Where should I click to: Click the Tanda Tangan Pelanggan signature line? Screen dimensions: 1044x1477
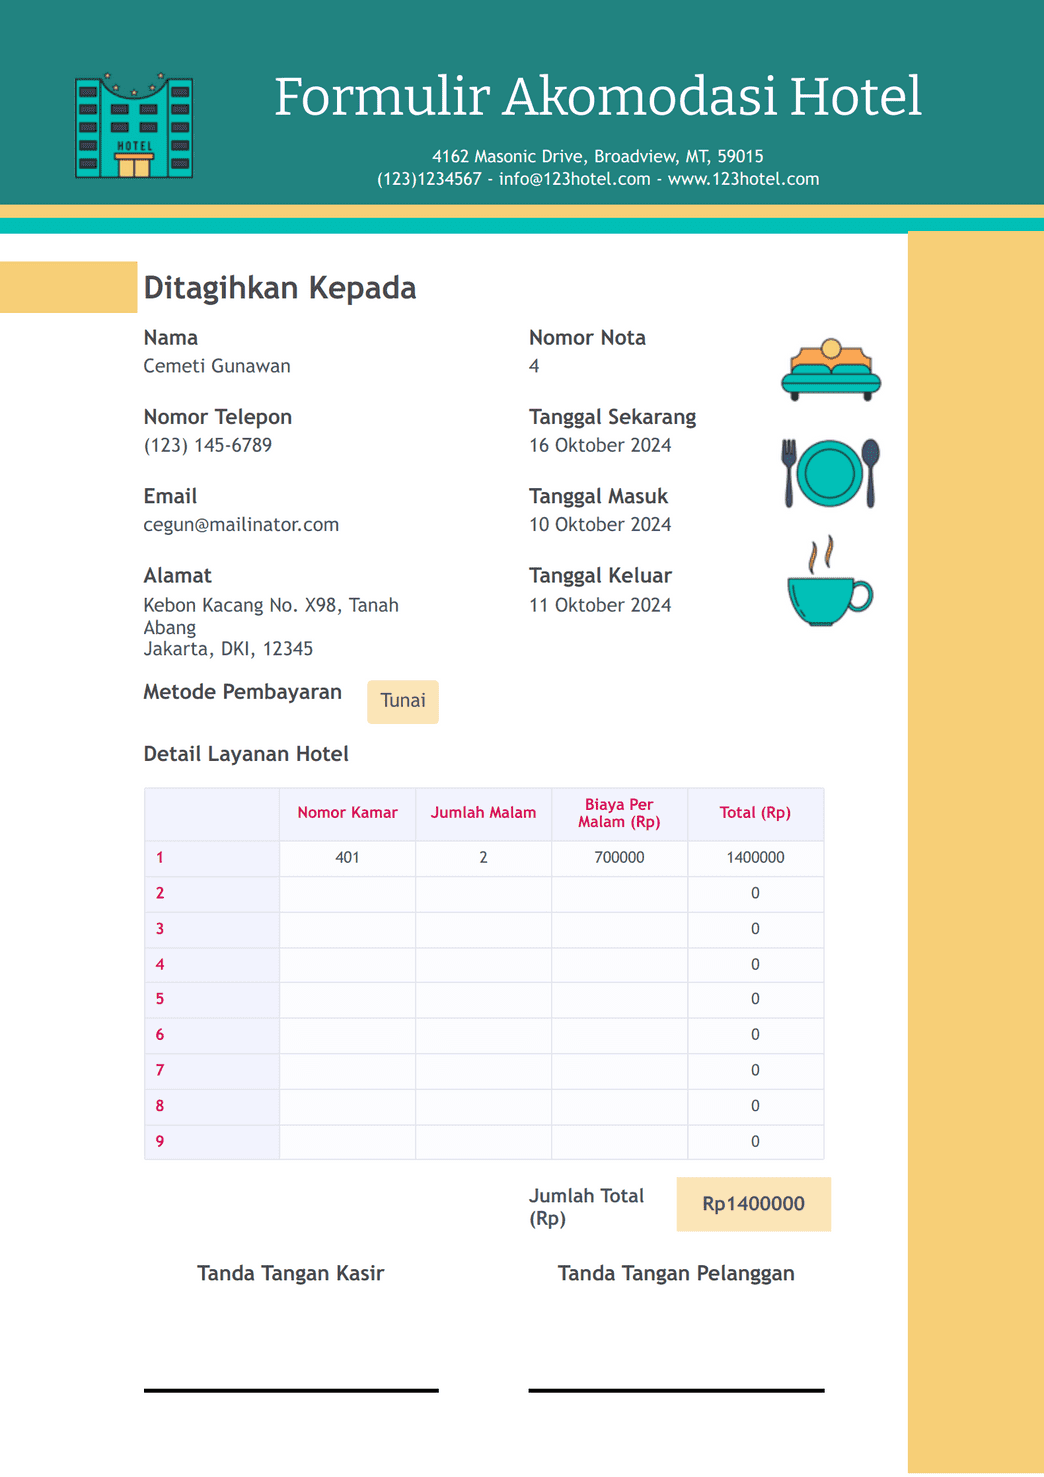click(676, 1390)
